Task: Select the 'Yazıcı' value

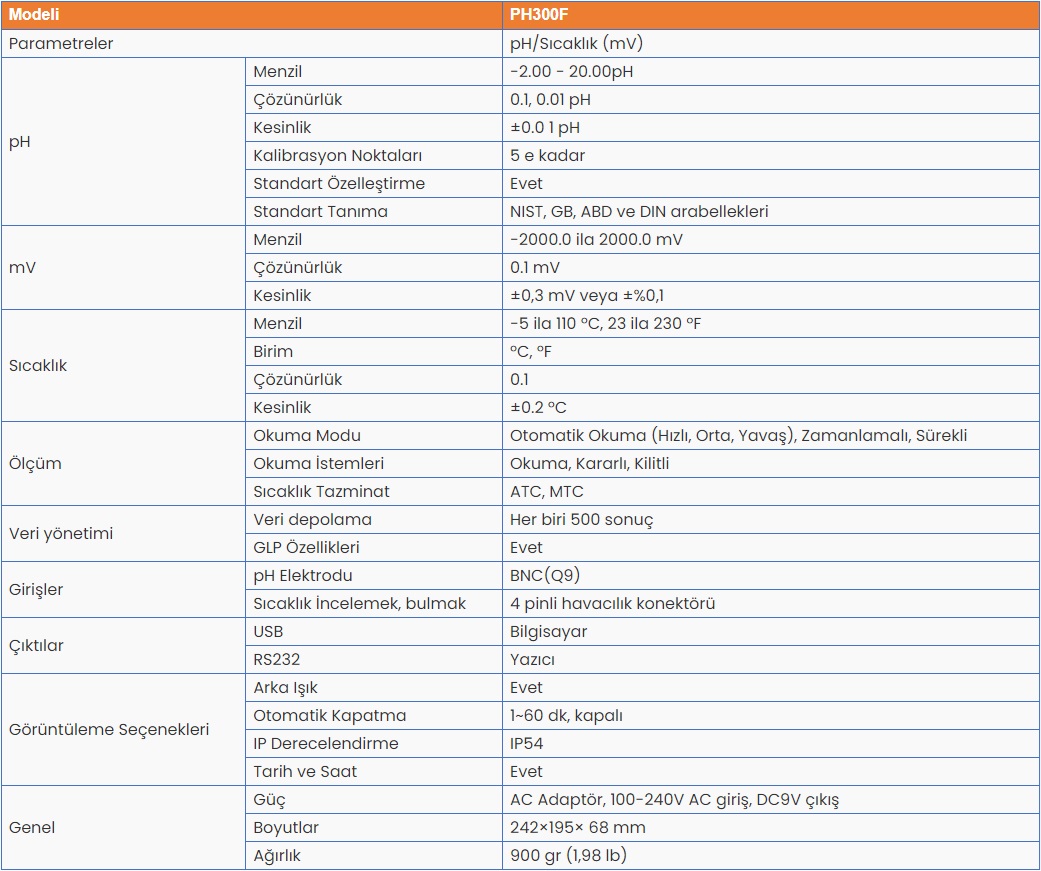Action: [532, 660]
